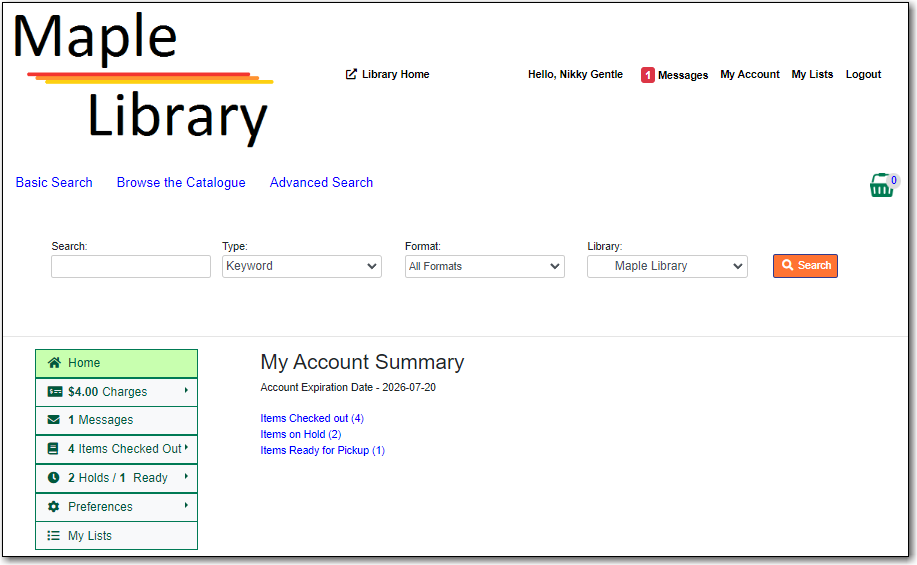This screenshot has height=565, width=917.
Task: Open the Library dropdown showing Maple Library
Action: pyautogui.click(x=666, y=266)
